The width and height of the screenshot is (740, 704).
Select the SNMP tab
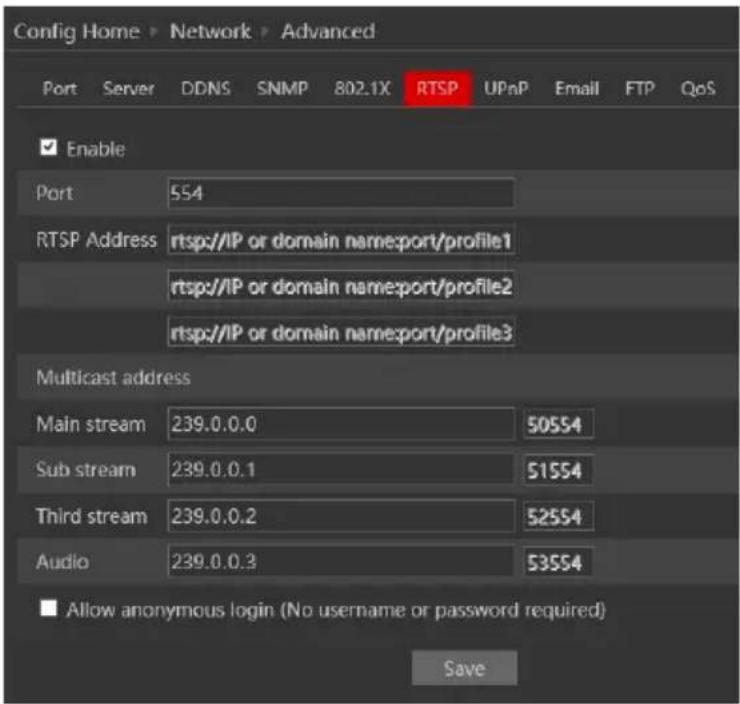click(282, 88)
